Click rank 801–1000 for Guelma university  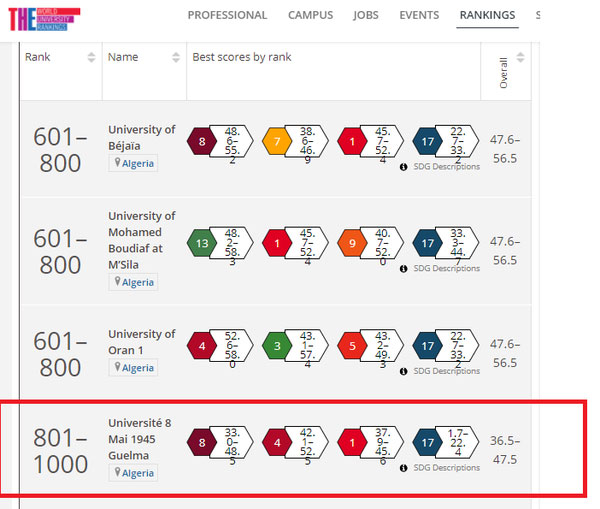point(60,451)
